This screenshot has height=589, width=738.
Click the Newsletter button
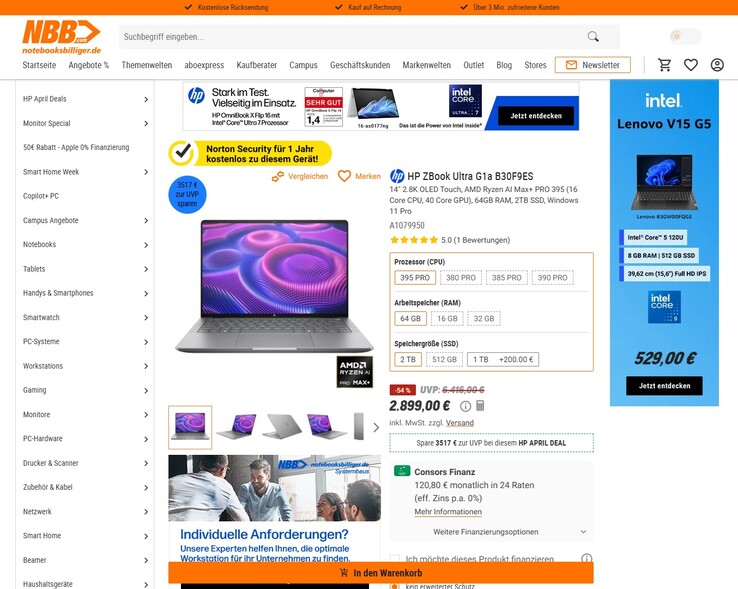(593, 65)
